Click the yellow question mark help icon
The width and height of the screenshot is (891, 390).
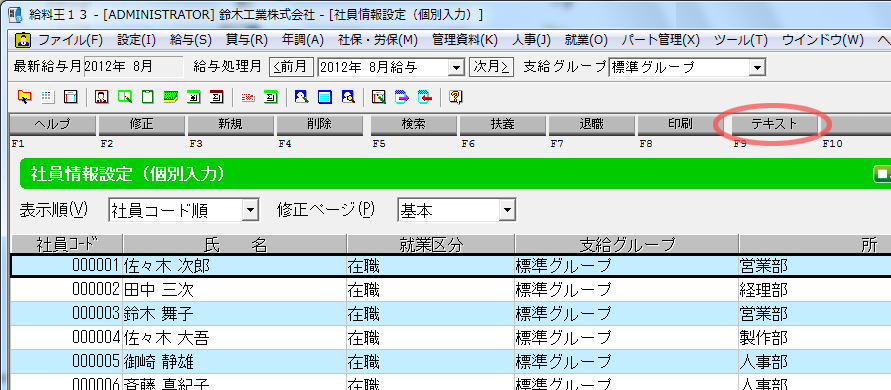click(x=456, y=97)
